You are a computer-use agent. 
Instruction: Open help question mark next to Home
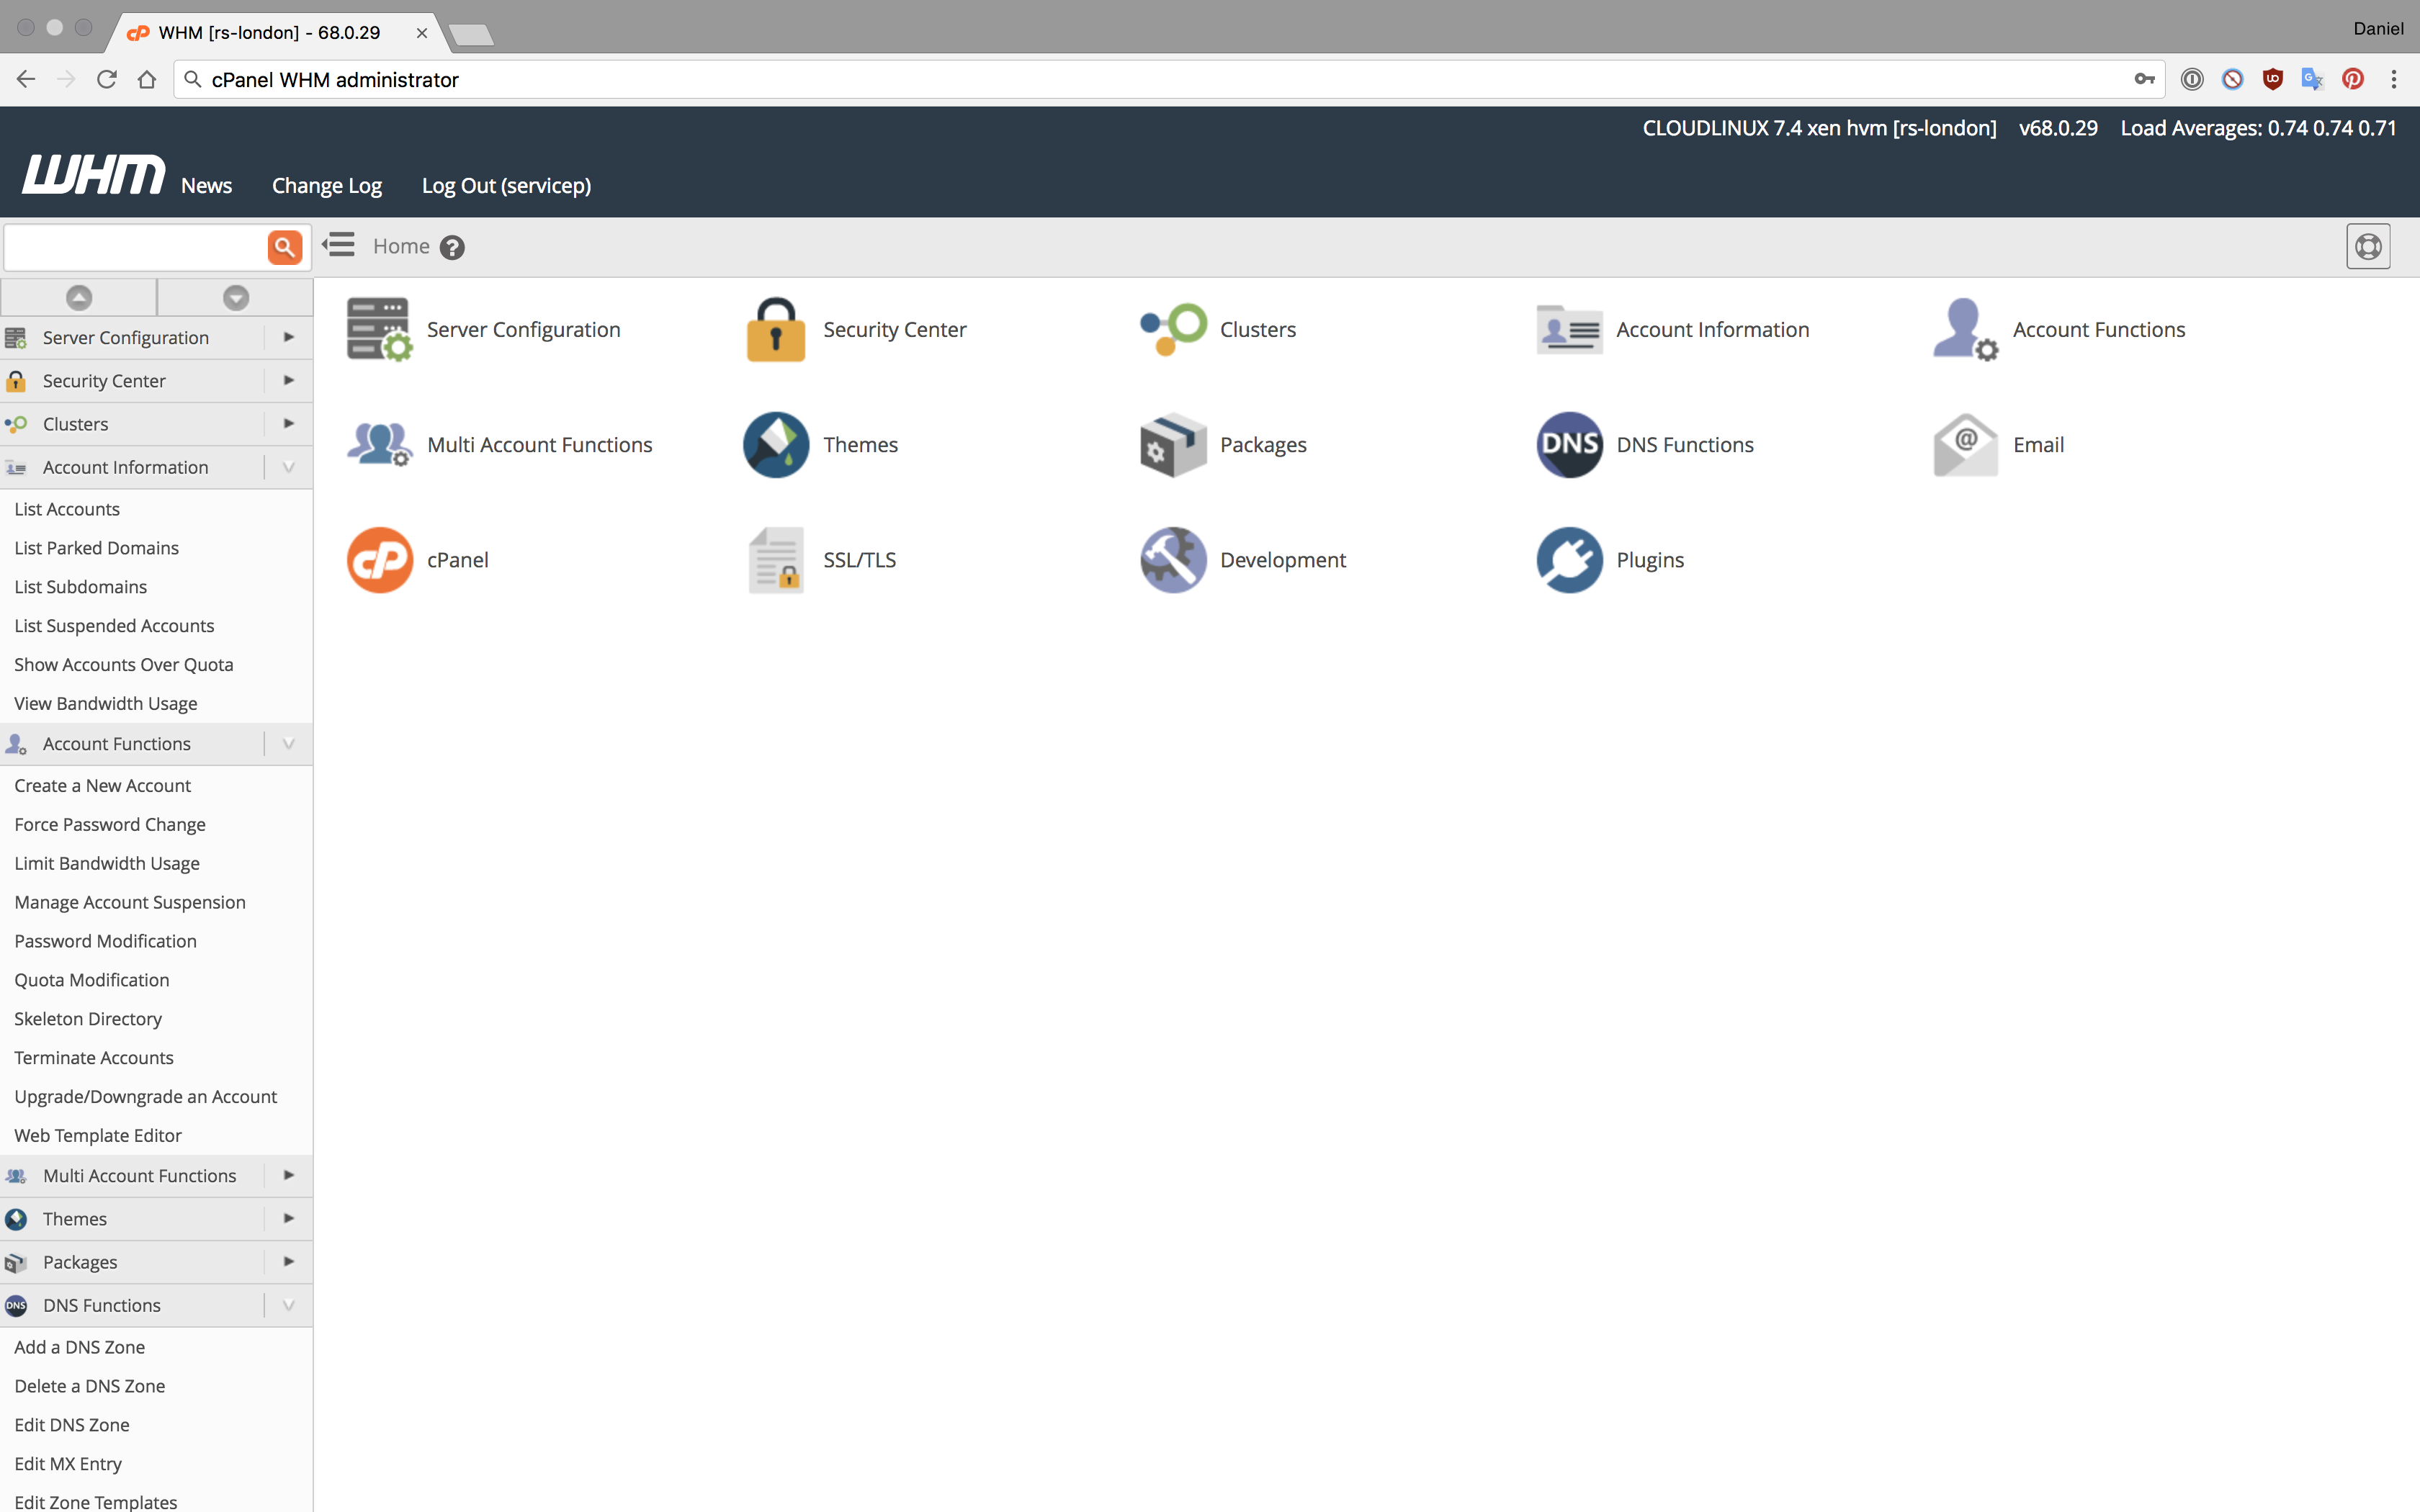point(452,247)
